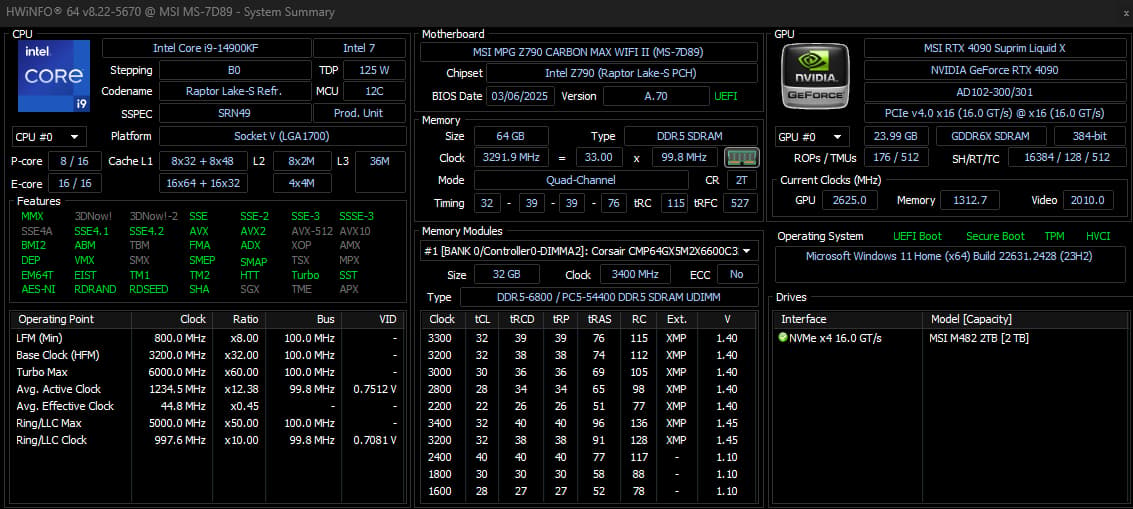Select the MSI M482 2TB drive entry
The height and width of the screenshot is (509, 1133).
(979, 338)
